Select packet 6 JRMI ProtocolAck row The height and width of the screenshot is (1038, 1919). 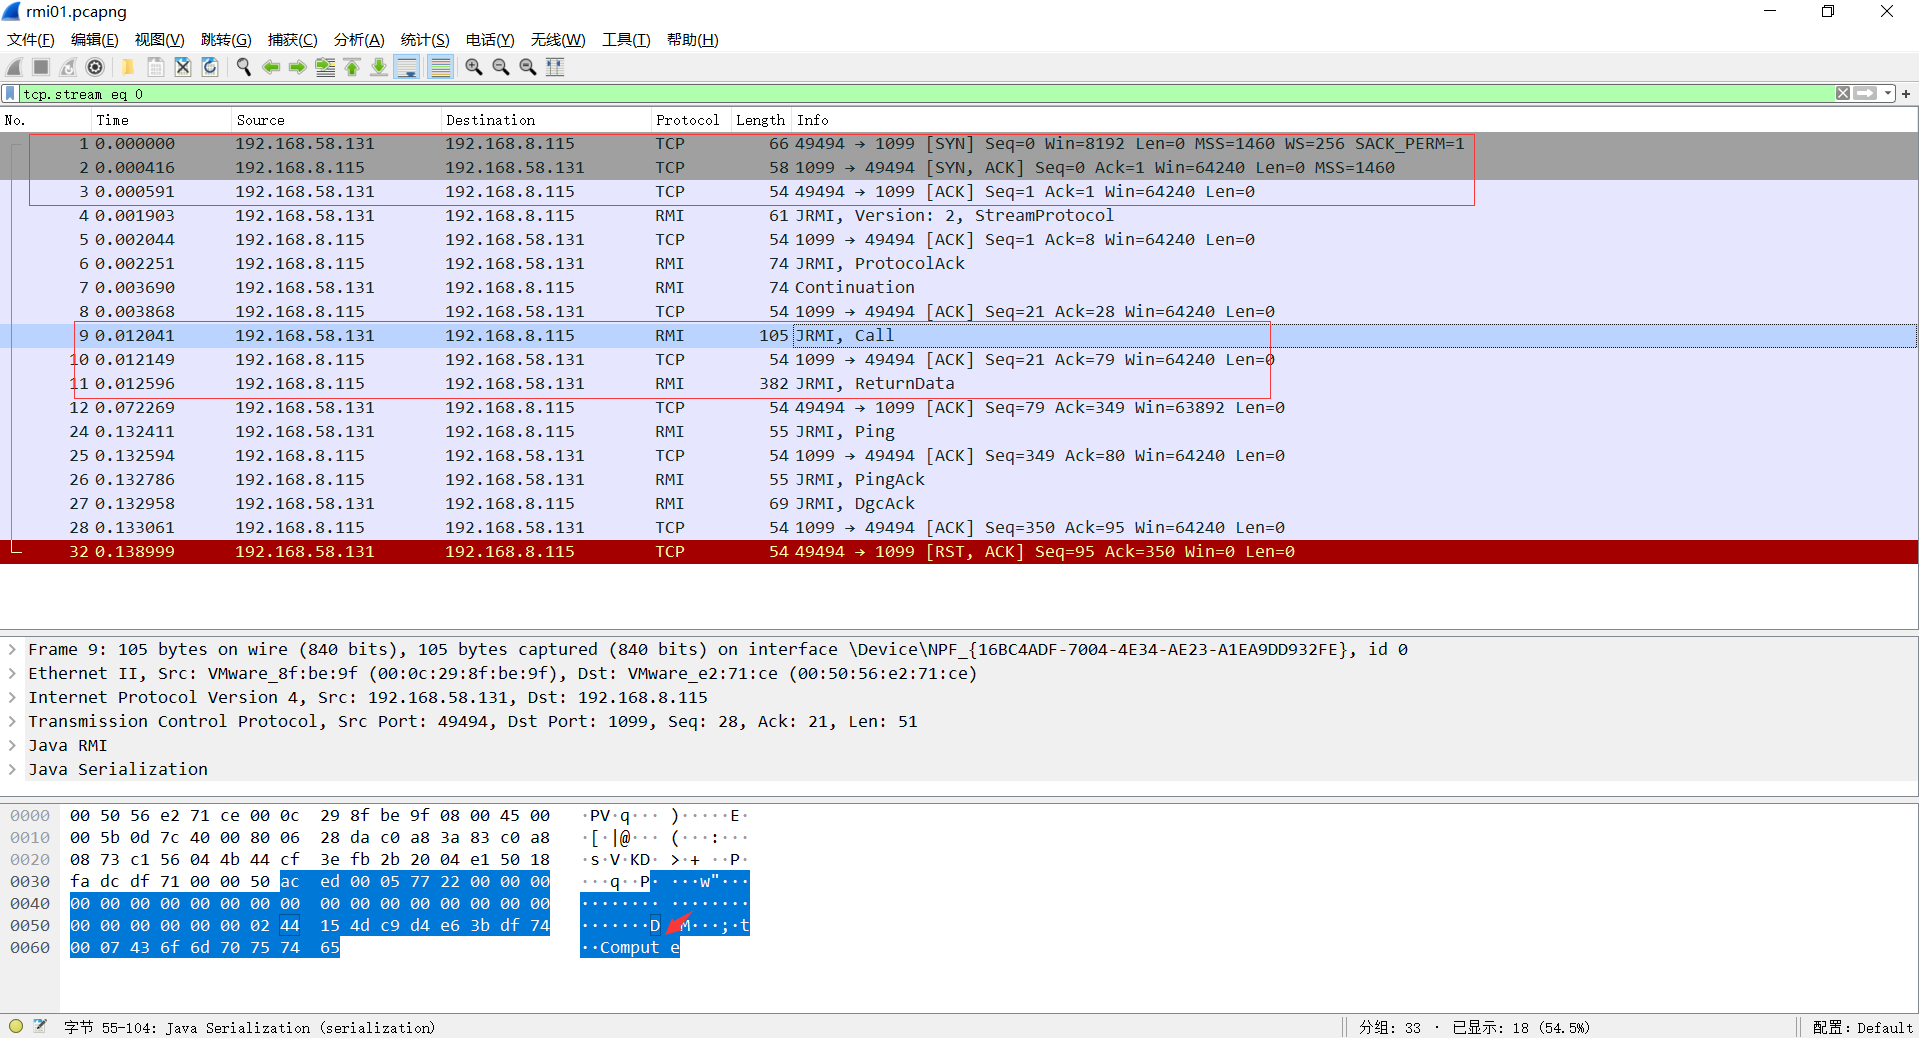[x=959, y=264]
